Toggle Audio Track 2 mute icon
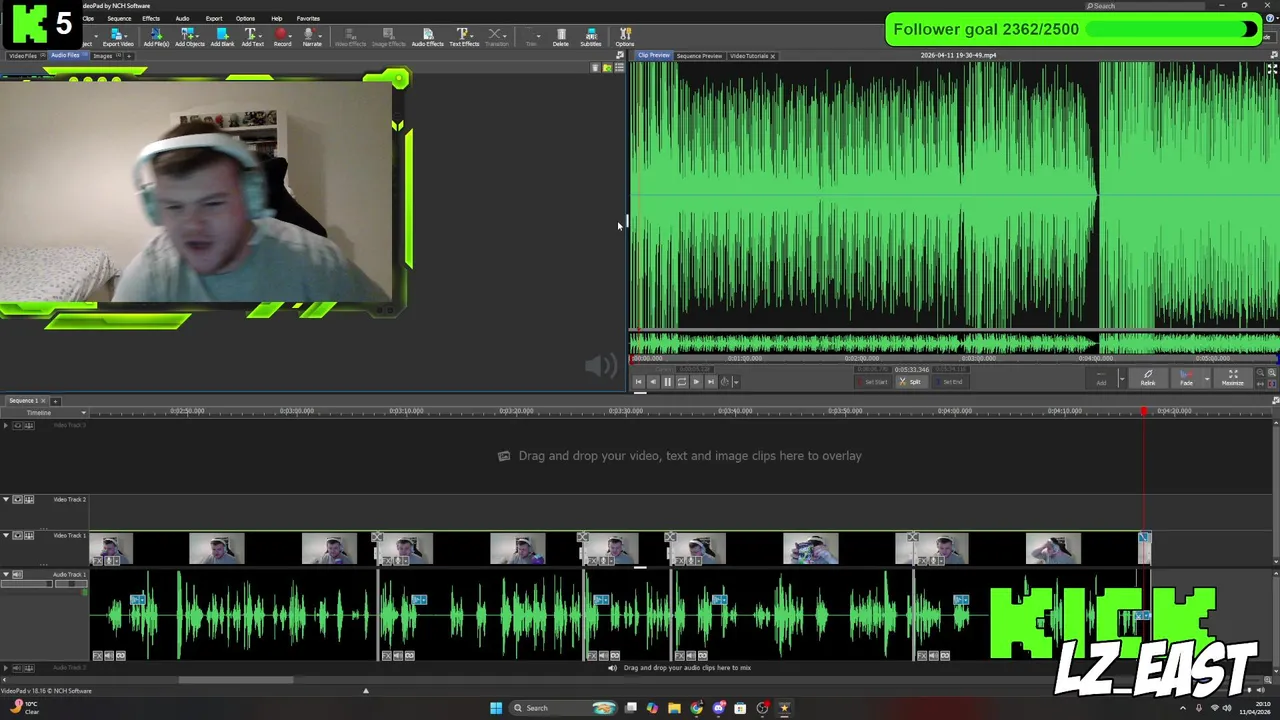This screenshot has height=720, width=1280. [x=17, y=668]
